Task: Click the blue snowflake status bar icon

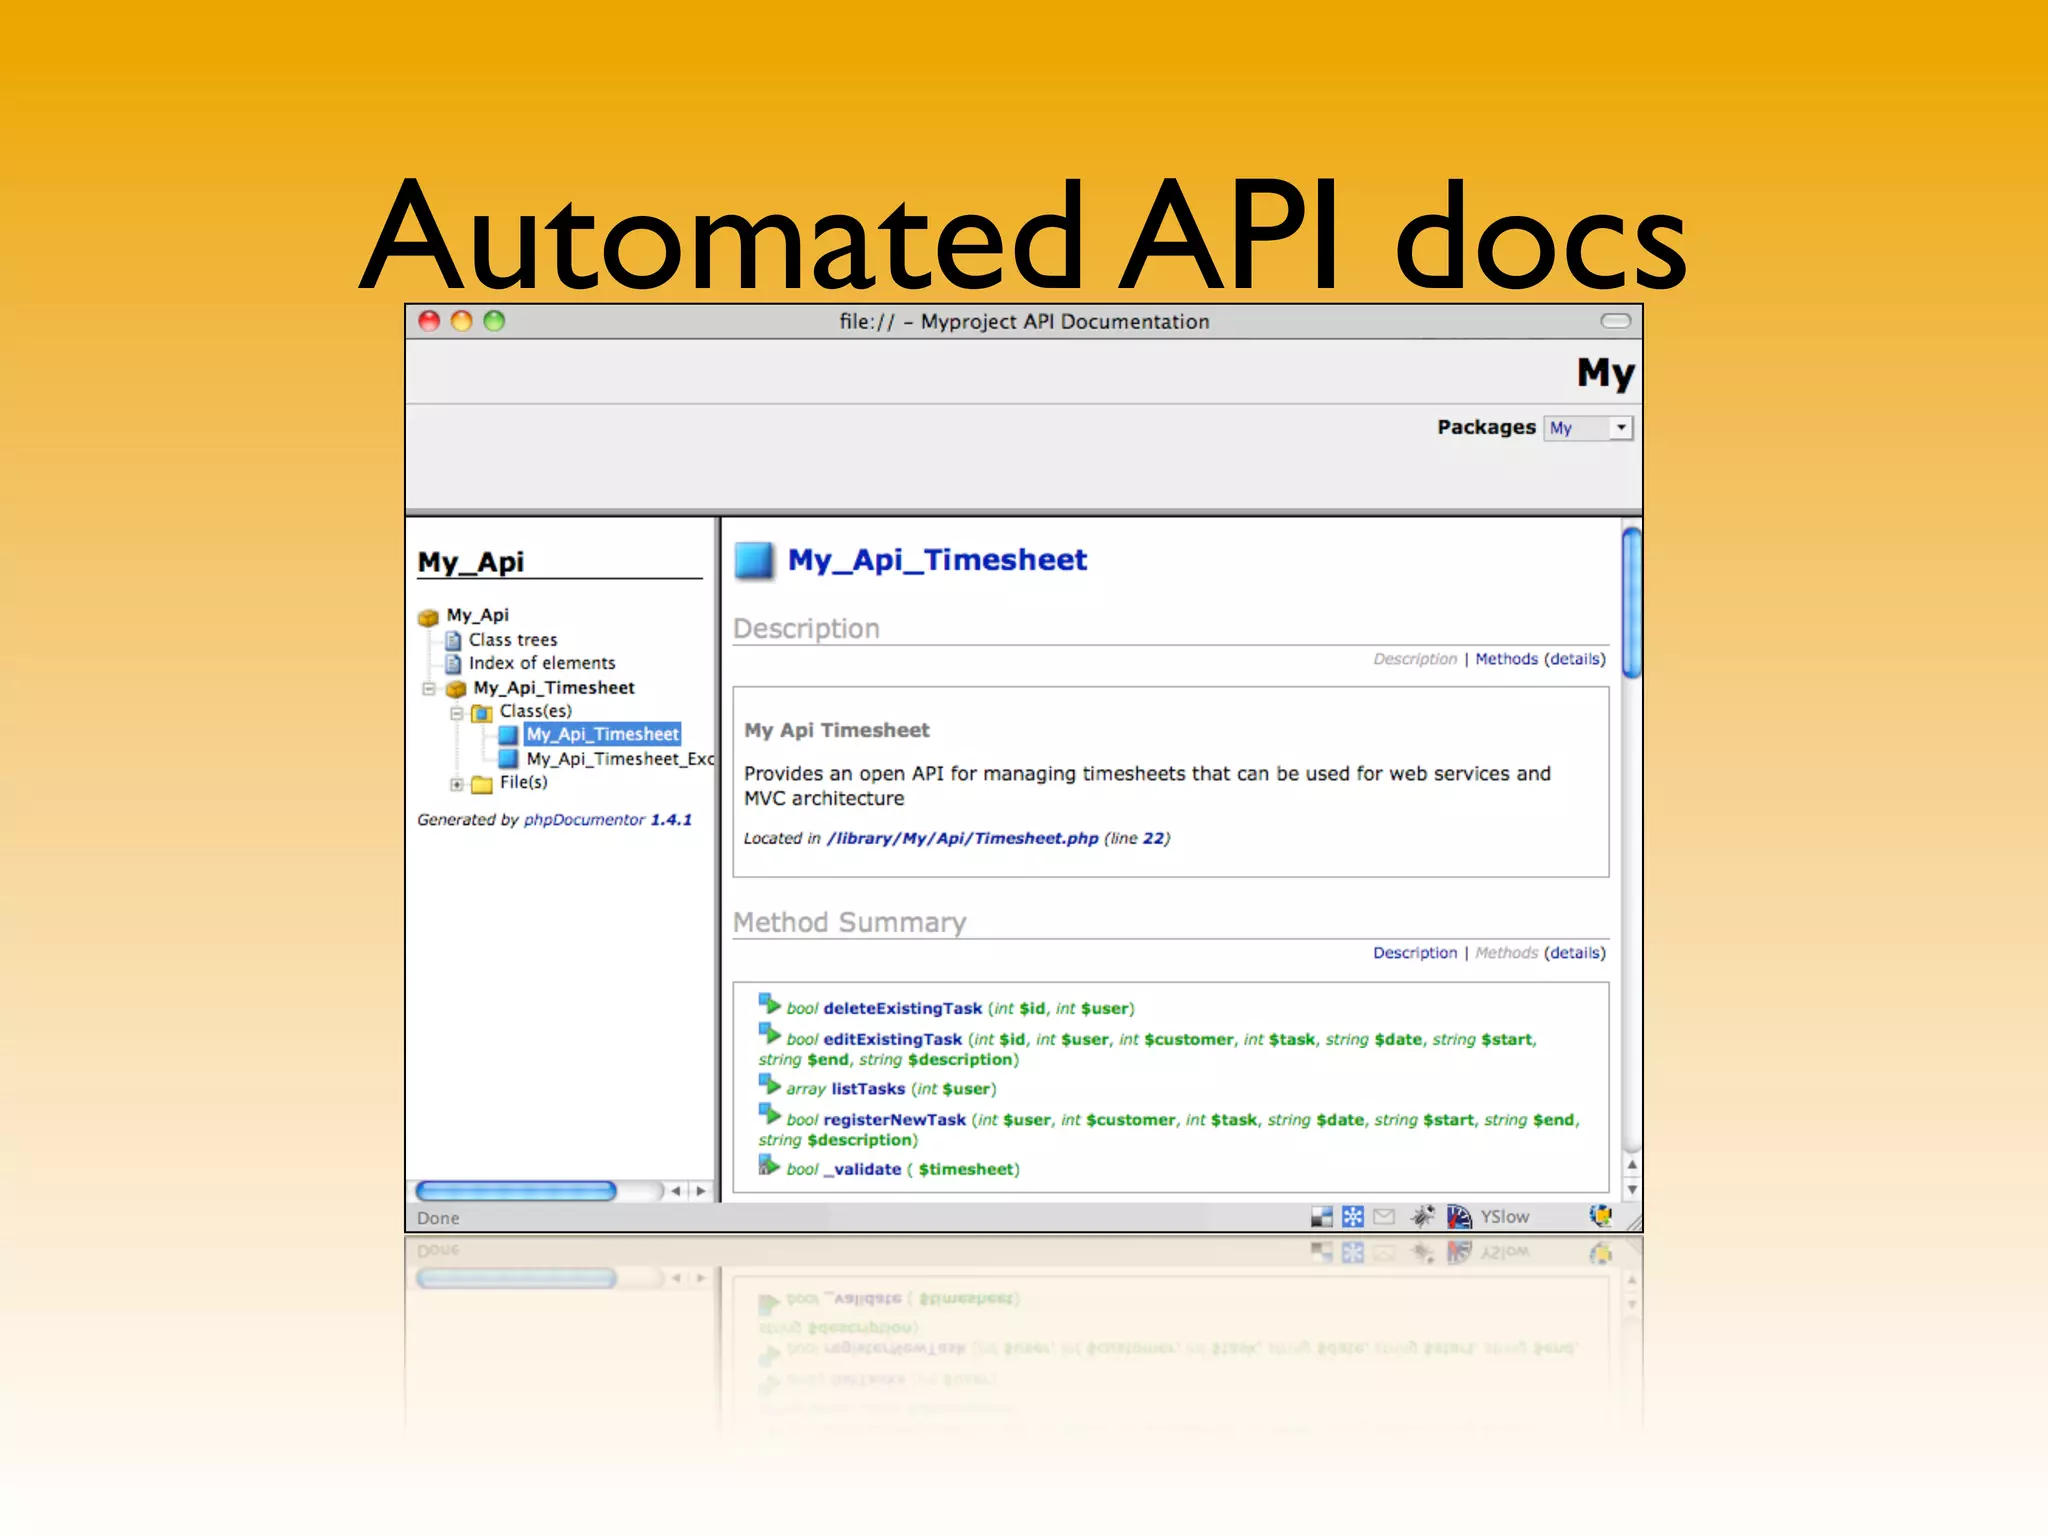Action: [1353, 1217]
